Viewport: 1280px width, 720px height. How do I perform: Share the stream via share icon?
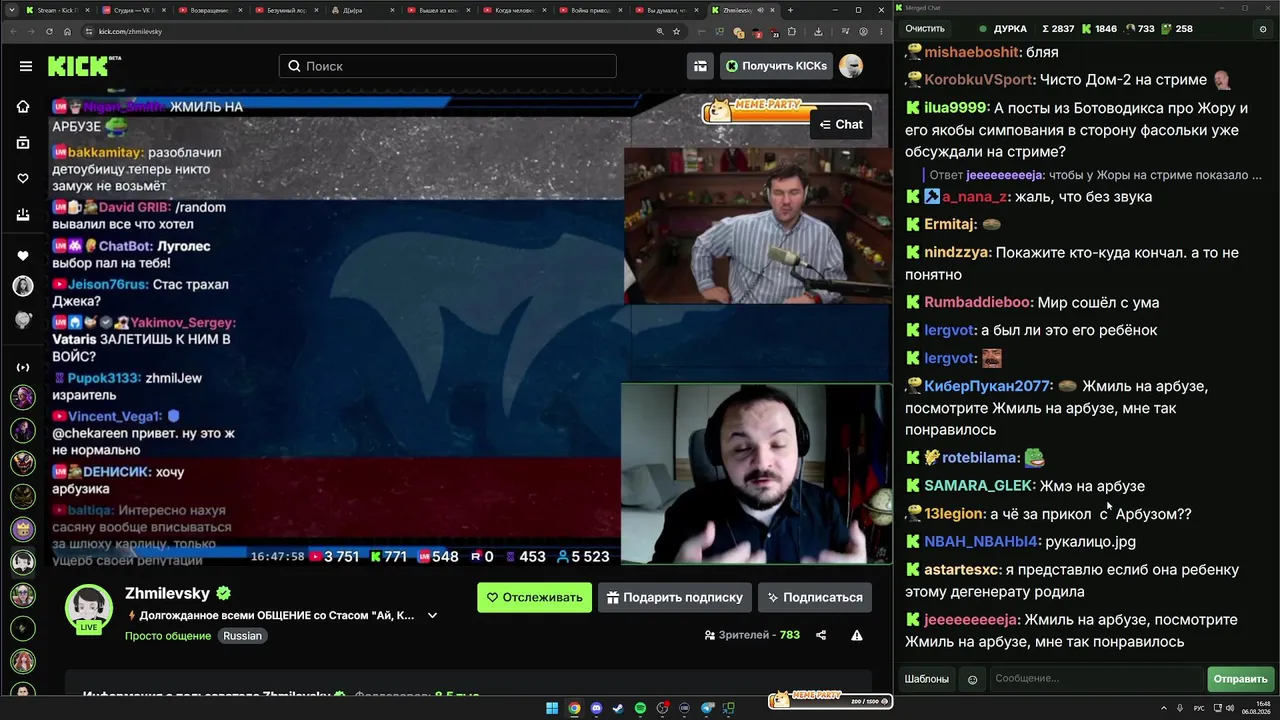[x=821, y=635]
